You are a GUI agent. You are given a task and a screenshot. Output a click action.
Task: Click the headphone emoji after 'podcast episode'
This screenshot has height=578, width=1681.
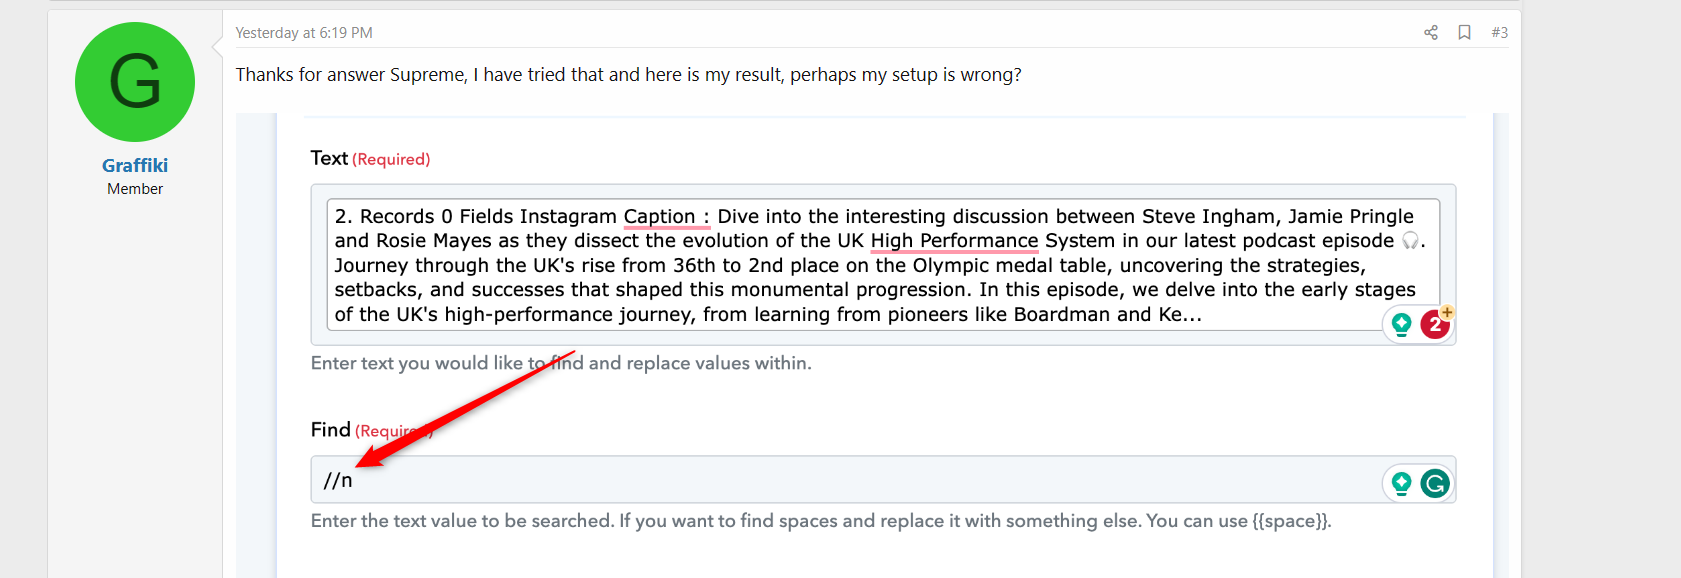(1410, 241)
